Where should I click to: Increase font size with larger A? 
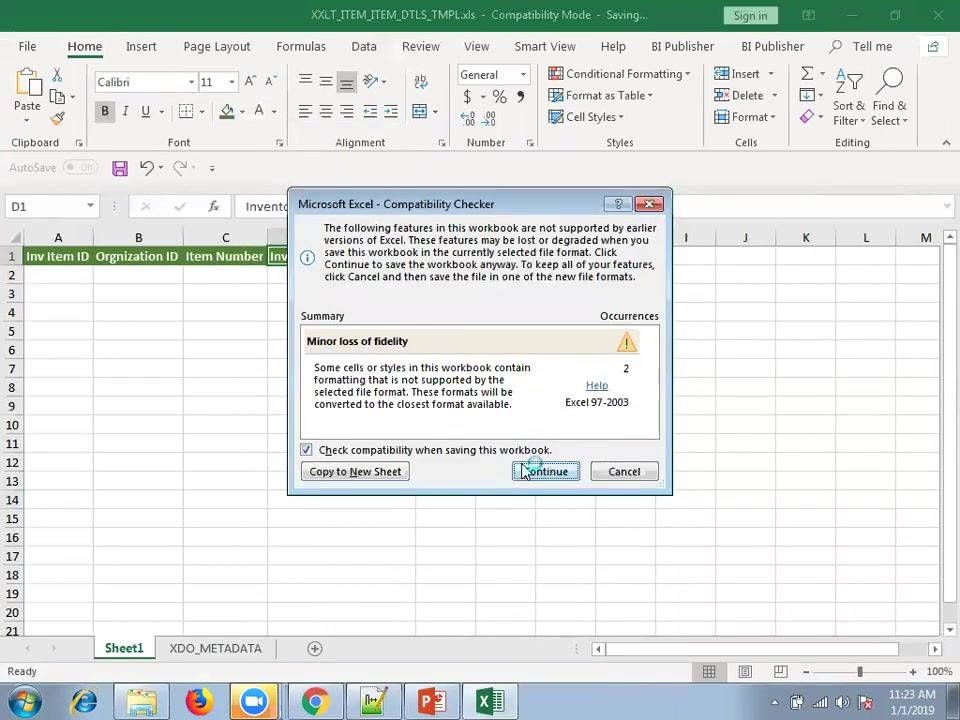(250, 81)
